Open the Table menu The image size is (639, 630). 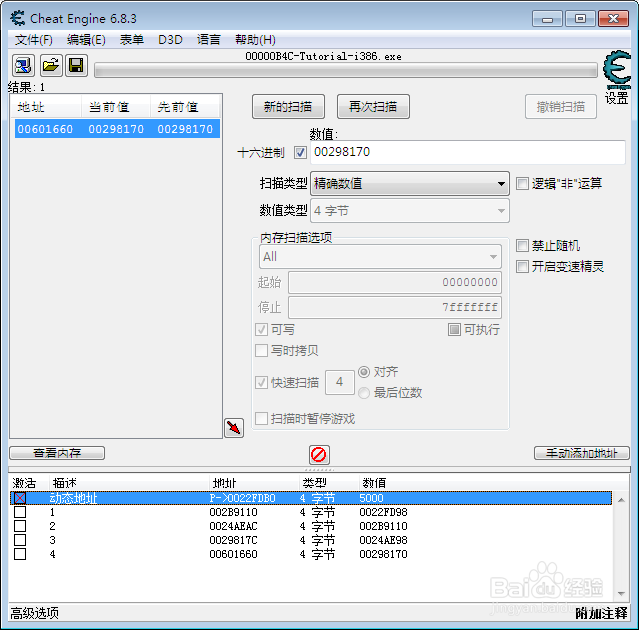coord(132,40)
